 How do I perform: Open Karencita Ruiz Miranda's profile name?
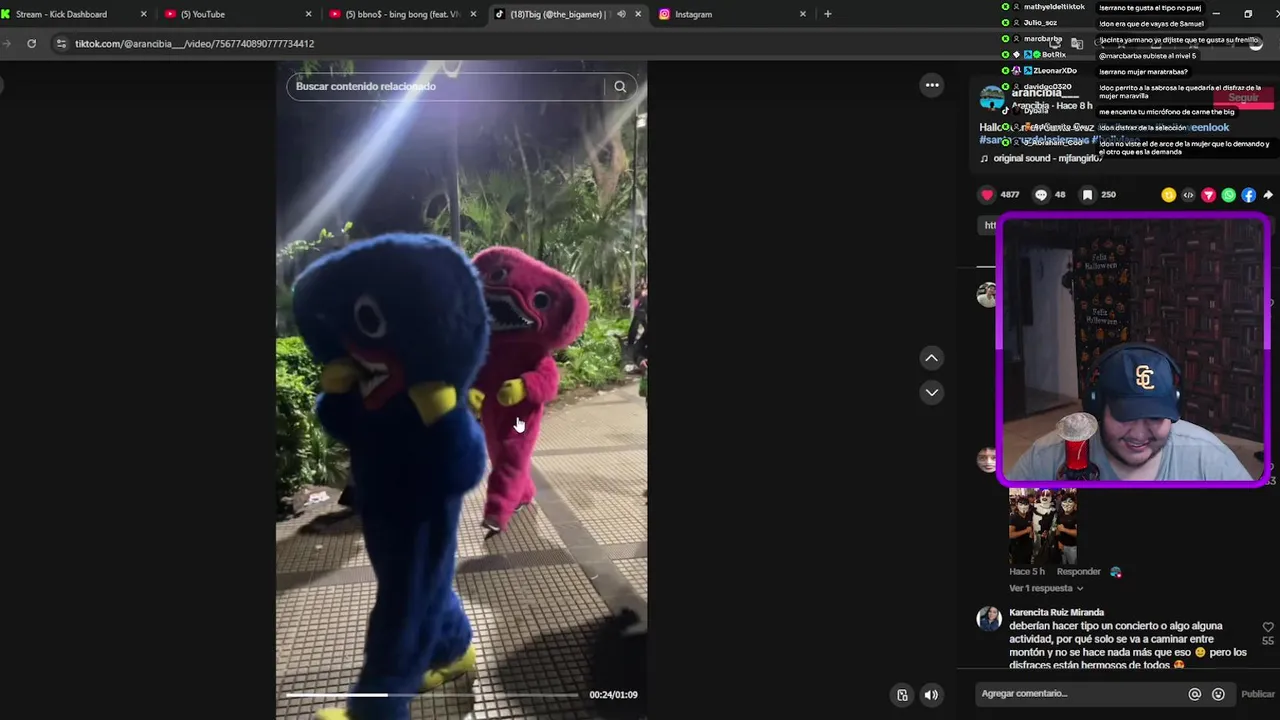pos(1056,612)
